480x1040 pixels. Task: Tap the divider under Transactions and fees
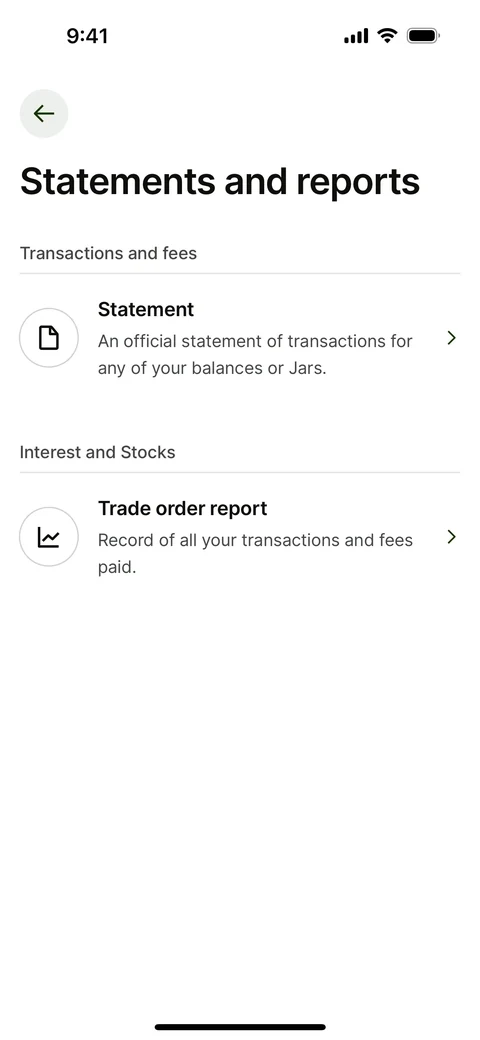pos(240,273)
